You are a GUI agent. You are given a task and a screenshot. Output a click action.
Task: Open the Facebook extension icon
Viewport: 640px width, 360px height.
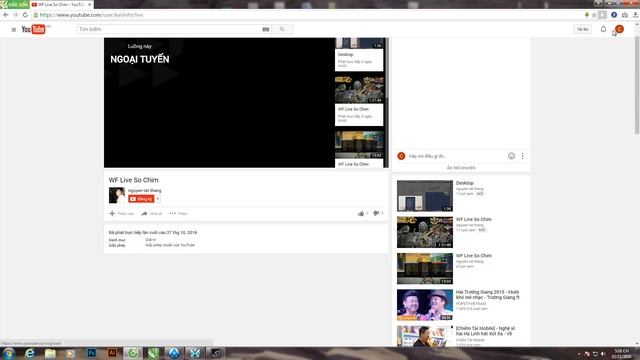[x=614, y=15]
